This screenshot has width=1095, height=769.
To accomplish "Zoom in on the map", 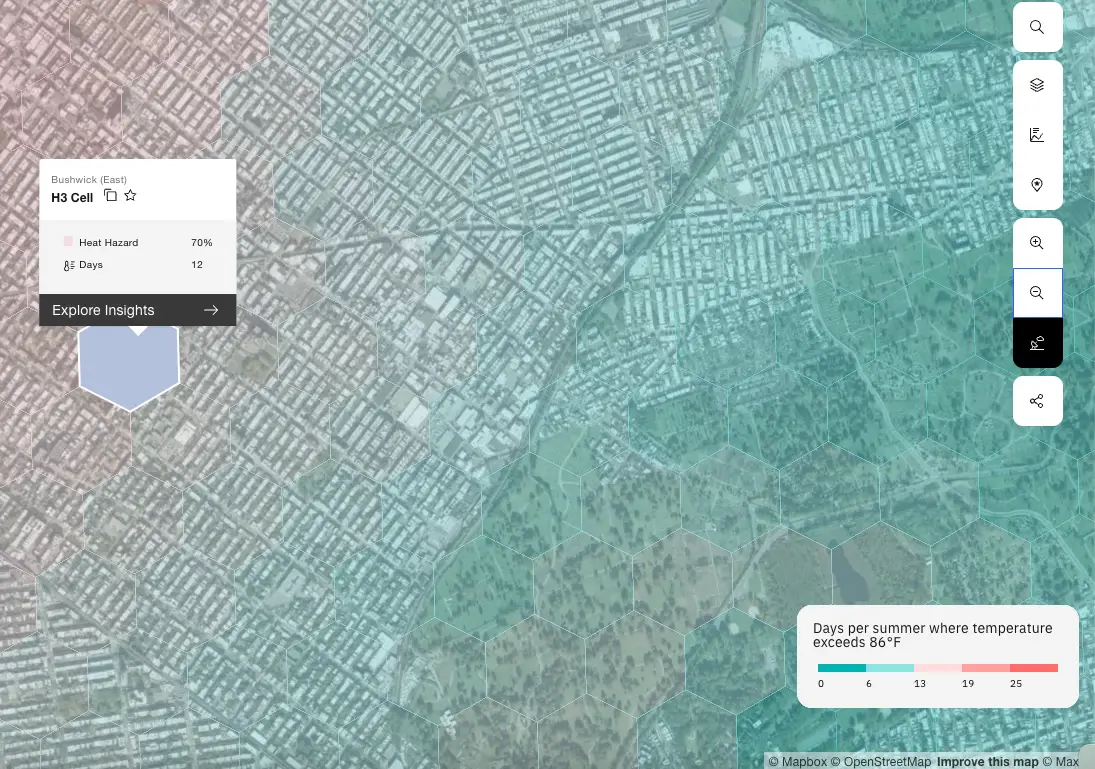I will [1037, 243].
